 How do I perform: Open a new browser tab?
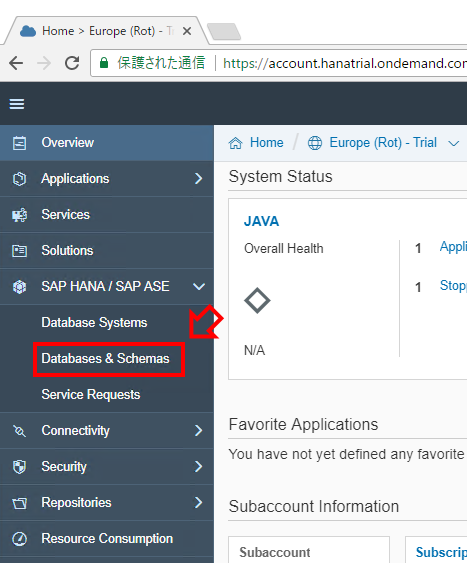[224, 32]
